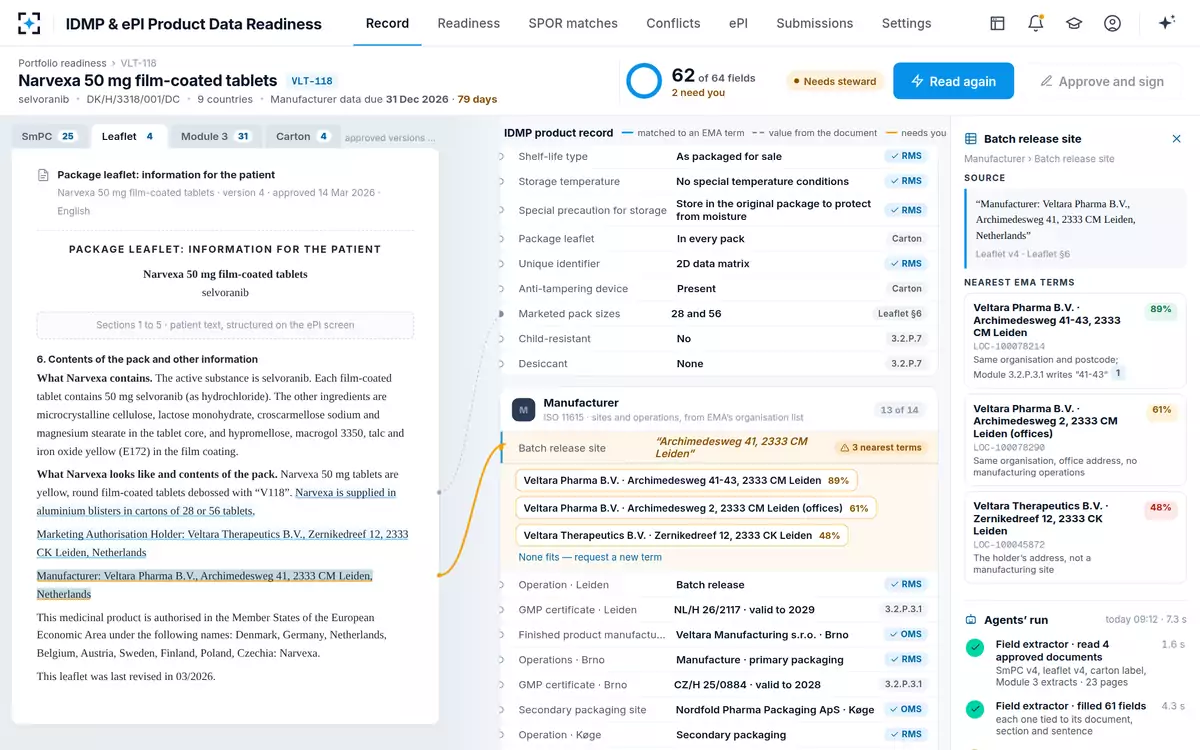
Task: Select the Leaflet document tab
Action: 128,136
